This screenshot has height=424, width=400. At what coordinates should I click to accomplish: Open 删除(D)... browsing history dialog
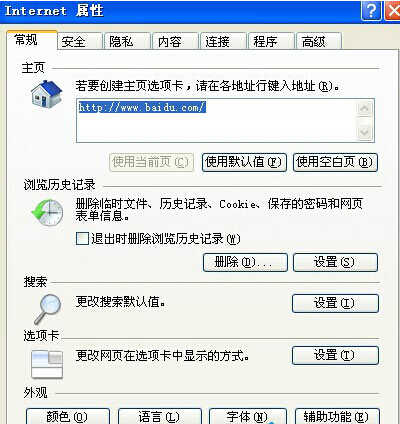click(245, 262)
